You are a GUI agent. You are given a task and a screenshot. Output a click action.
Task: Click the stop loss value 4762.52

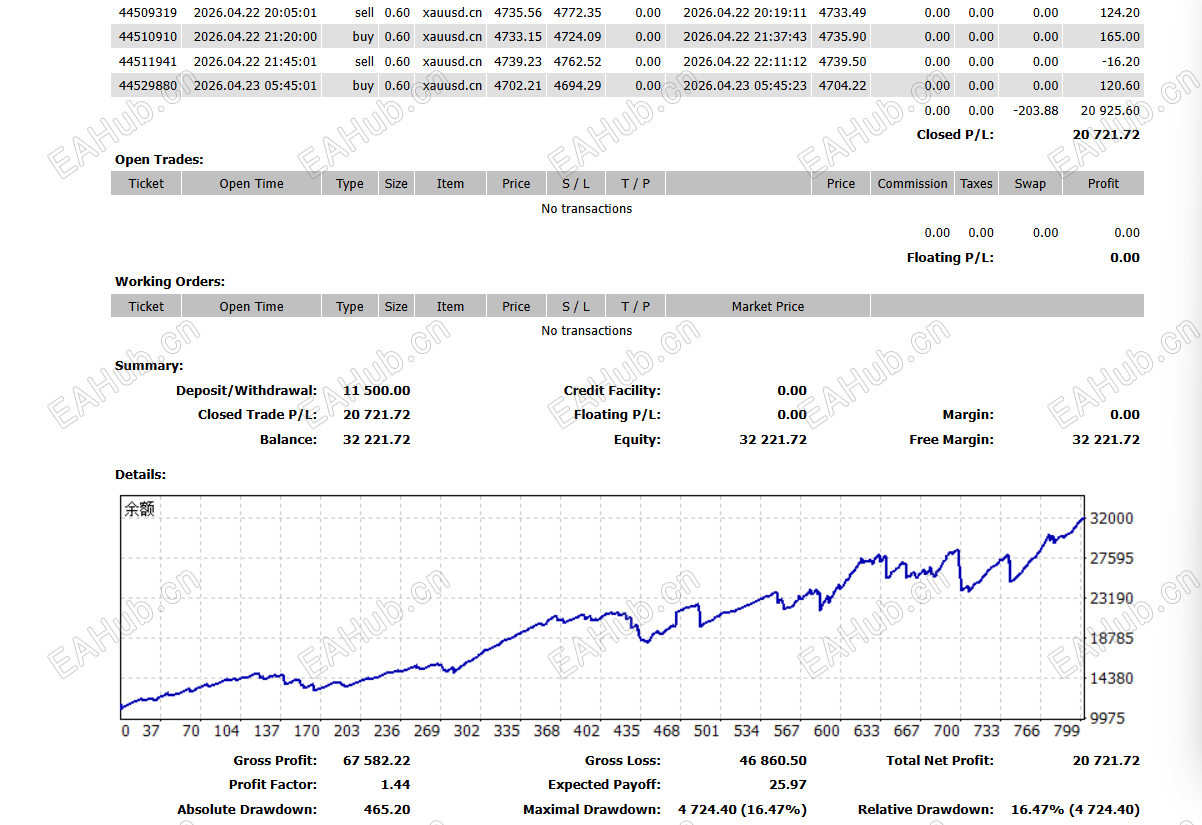(578, 61)
